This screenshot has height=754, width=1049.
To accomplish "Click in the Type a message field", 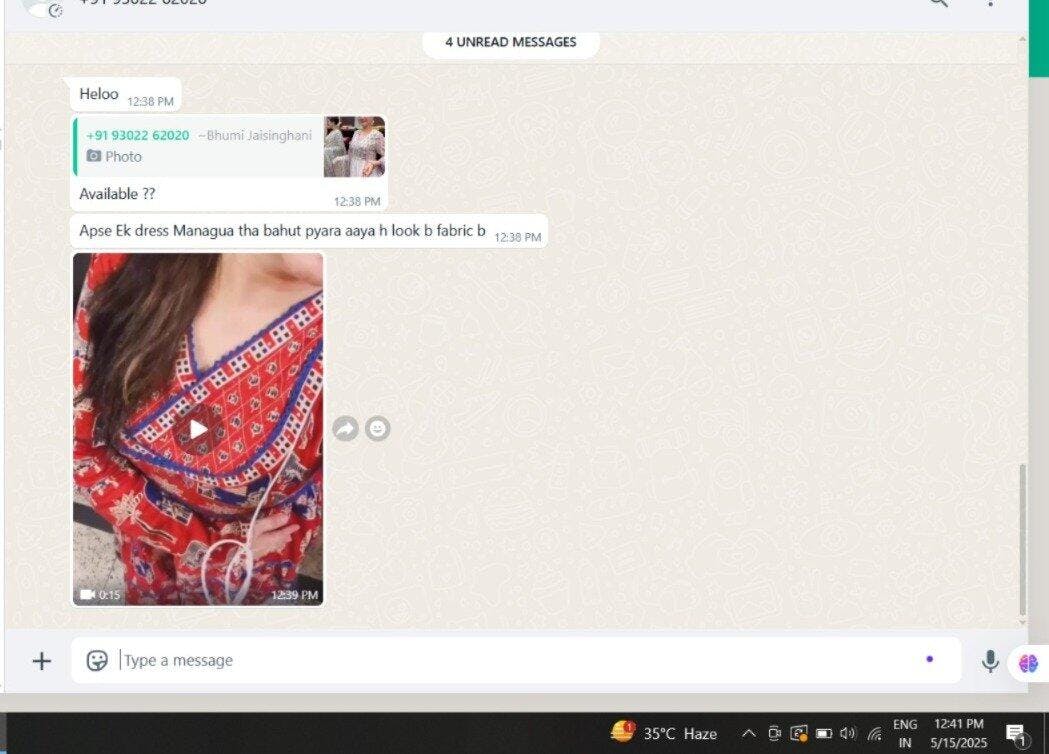I will pyautogui.click(x=500, y=661).
